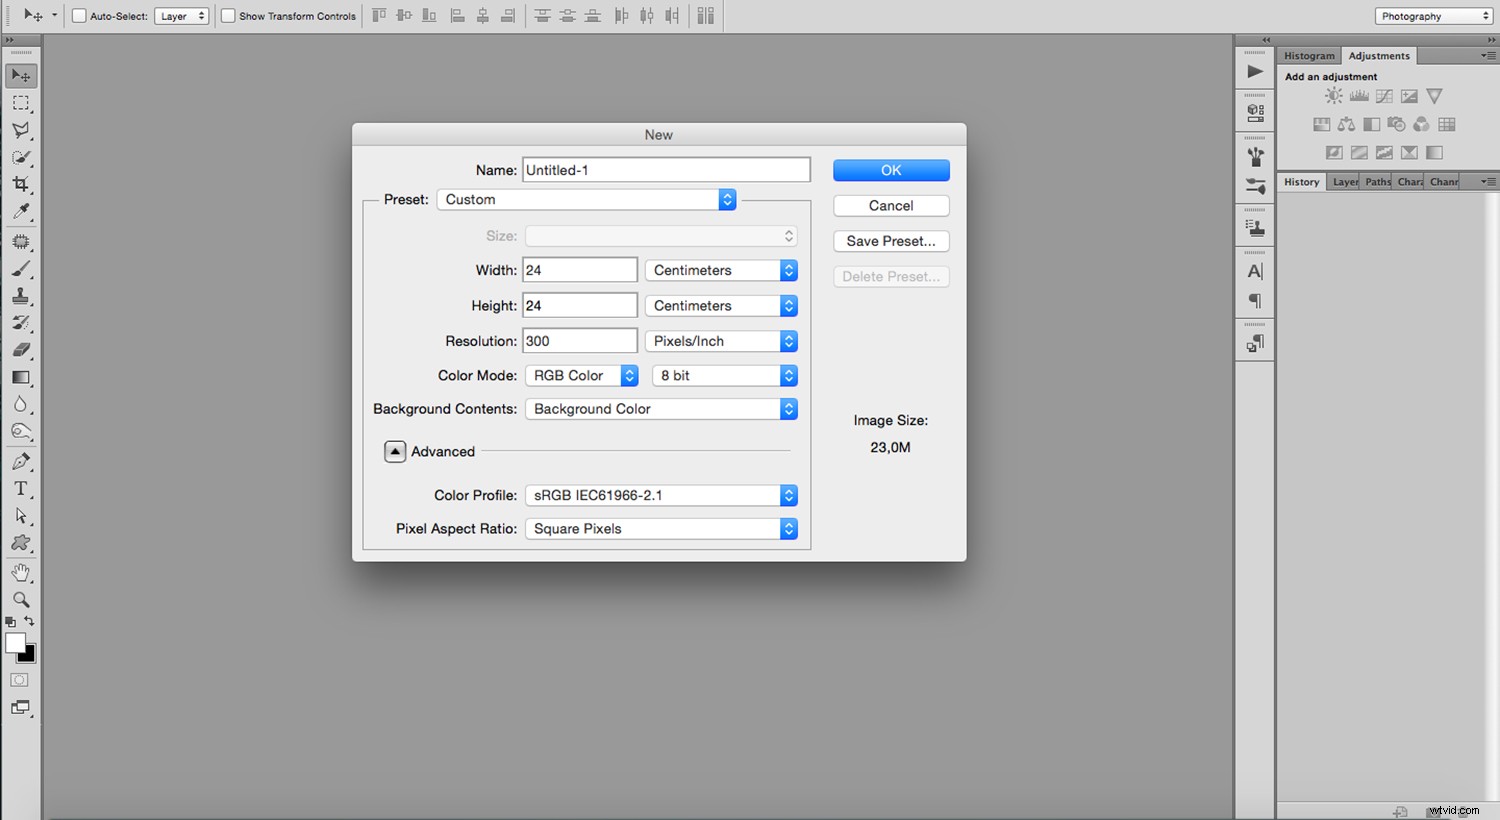The image size is (1500, 820).
Task: Enable Show Transform Controls
Action: (227, 15)
